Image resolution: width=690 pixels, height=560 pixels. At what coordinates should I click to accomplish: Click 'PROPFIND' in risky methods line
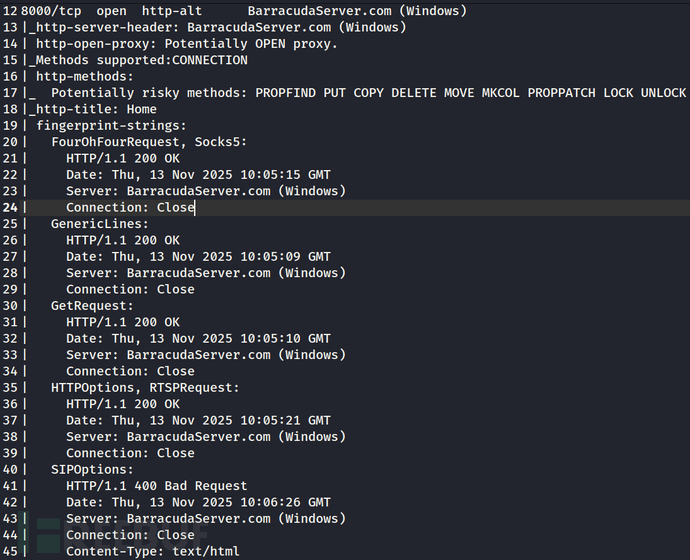(288, 93)
